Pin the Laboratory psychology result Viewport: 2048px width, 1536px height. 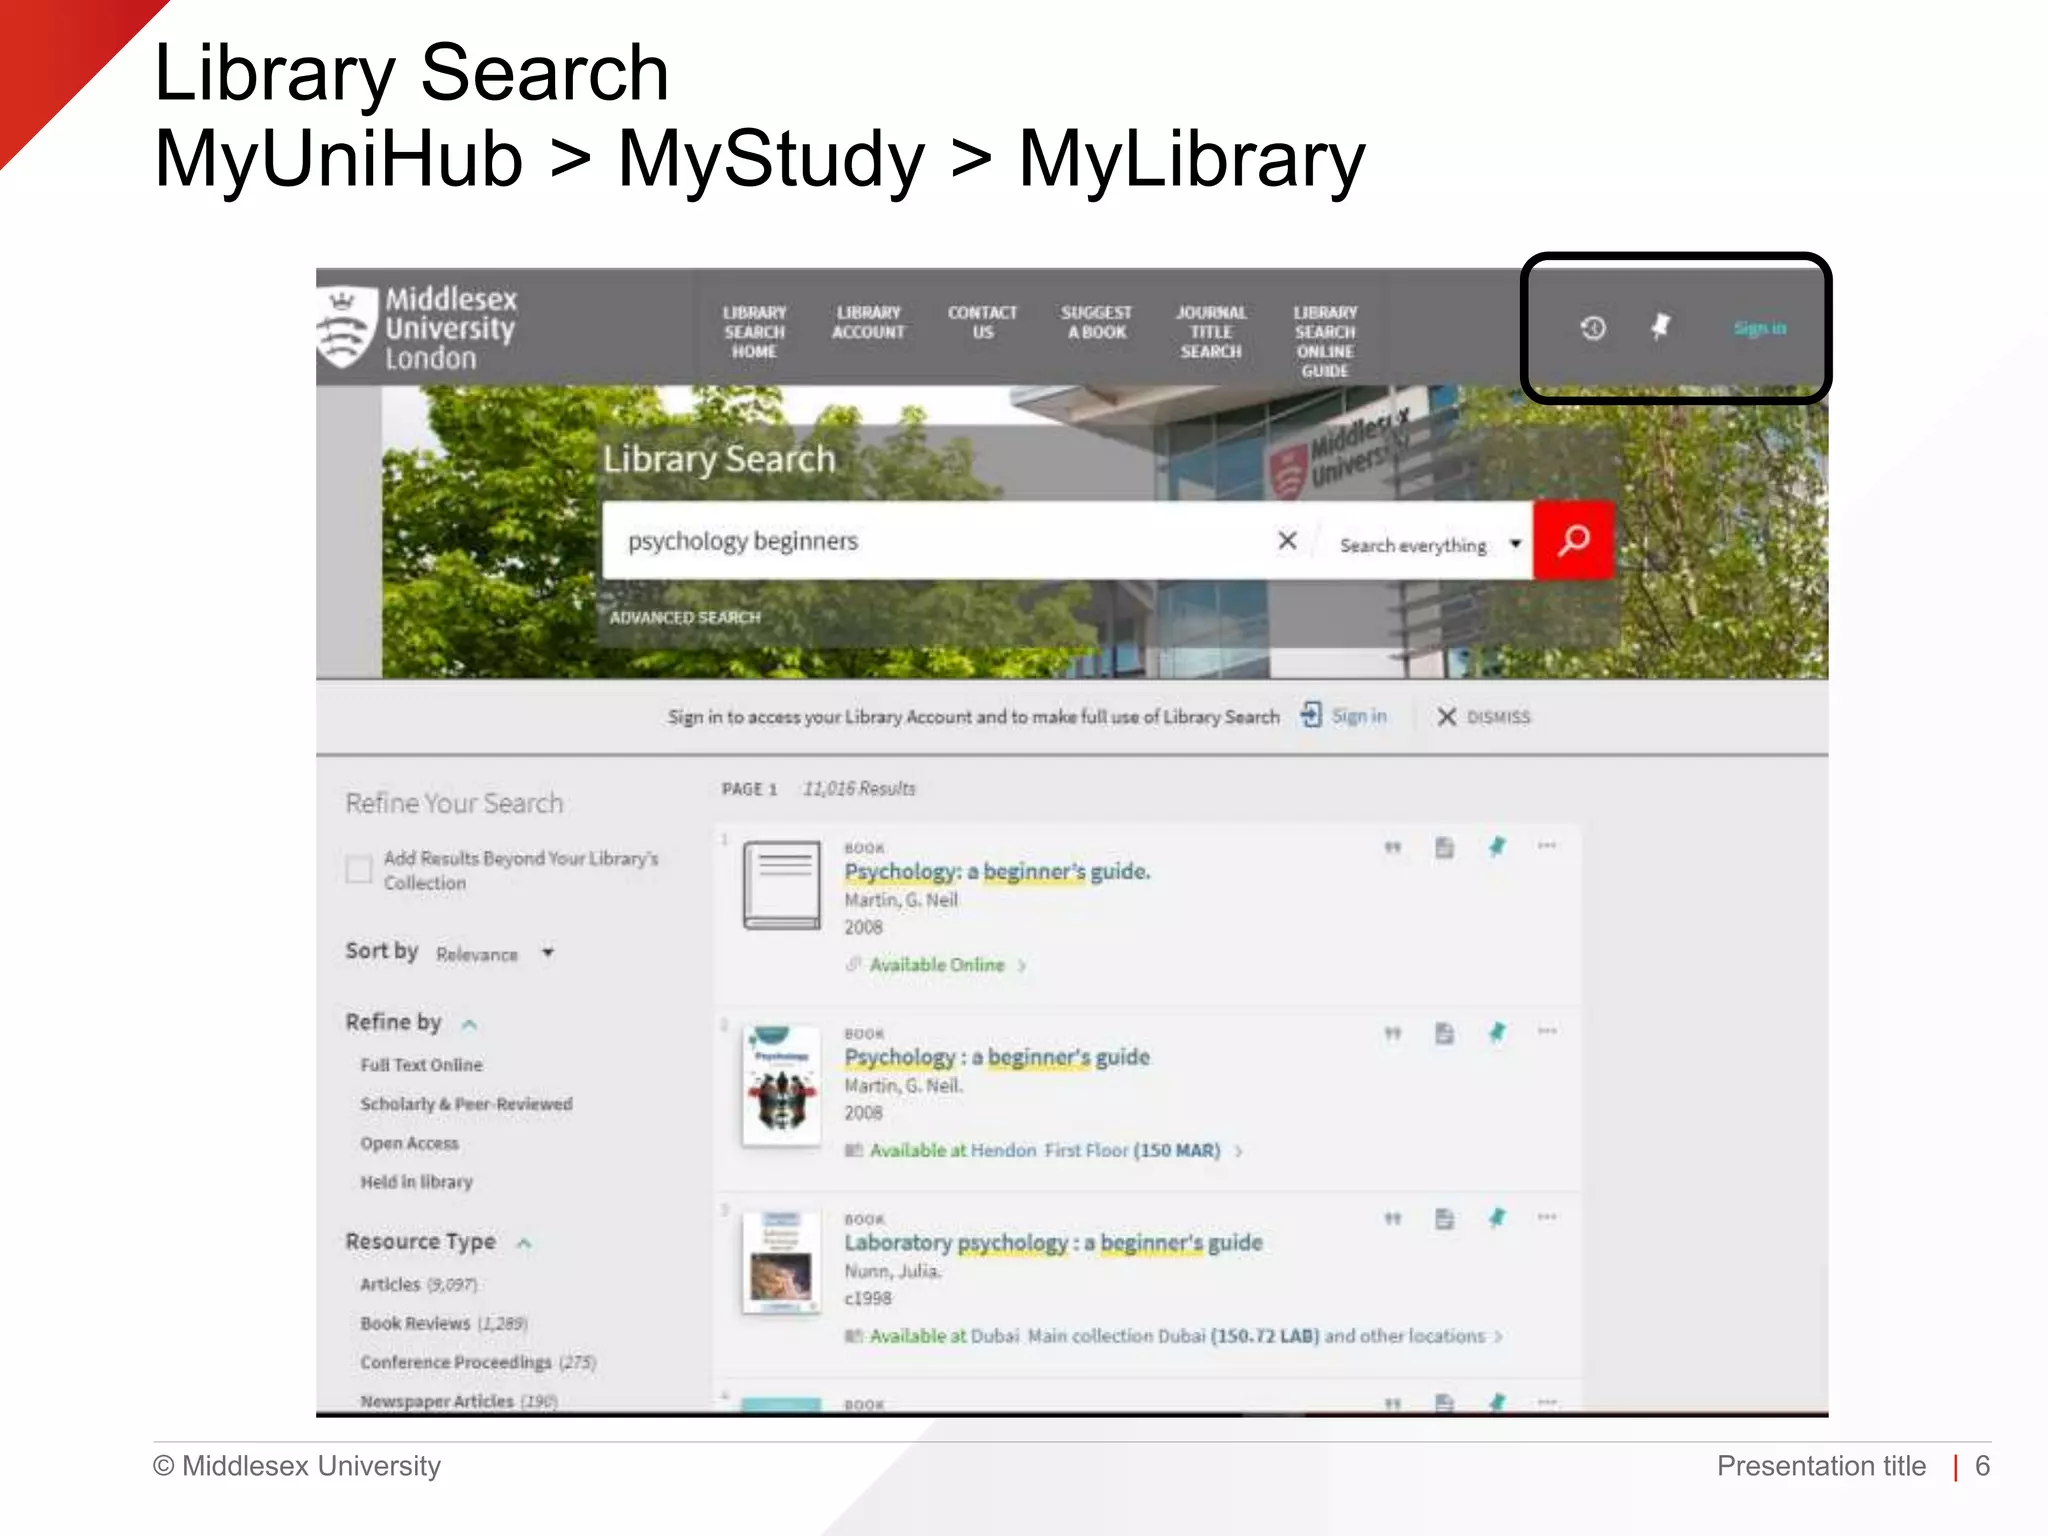(1497, 1218)
